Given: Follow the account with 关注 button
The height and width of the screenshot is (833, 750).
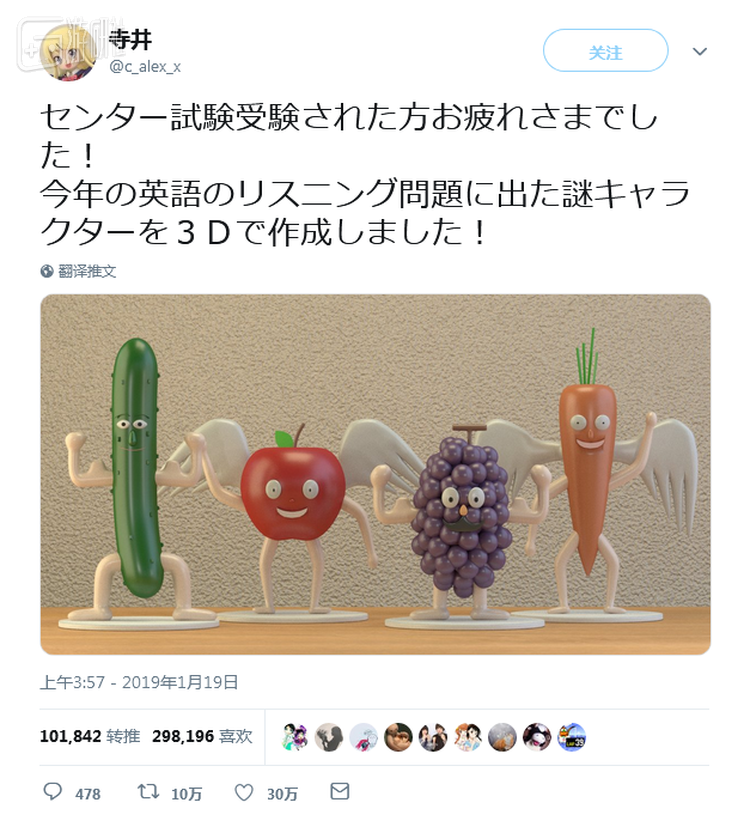Looking at the screenshot, I should (x=605, y=51).
